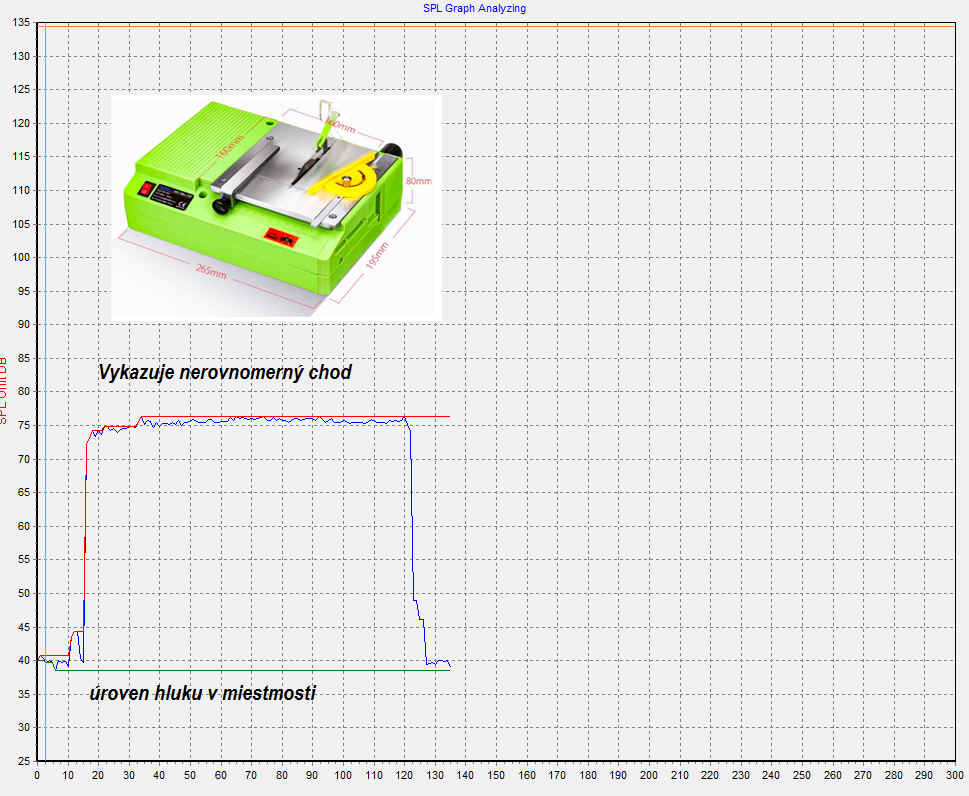
Task: Click the "80mm" height label in the image
Action: click(x=419, y=182)
